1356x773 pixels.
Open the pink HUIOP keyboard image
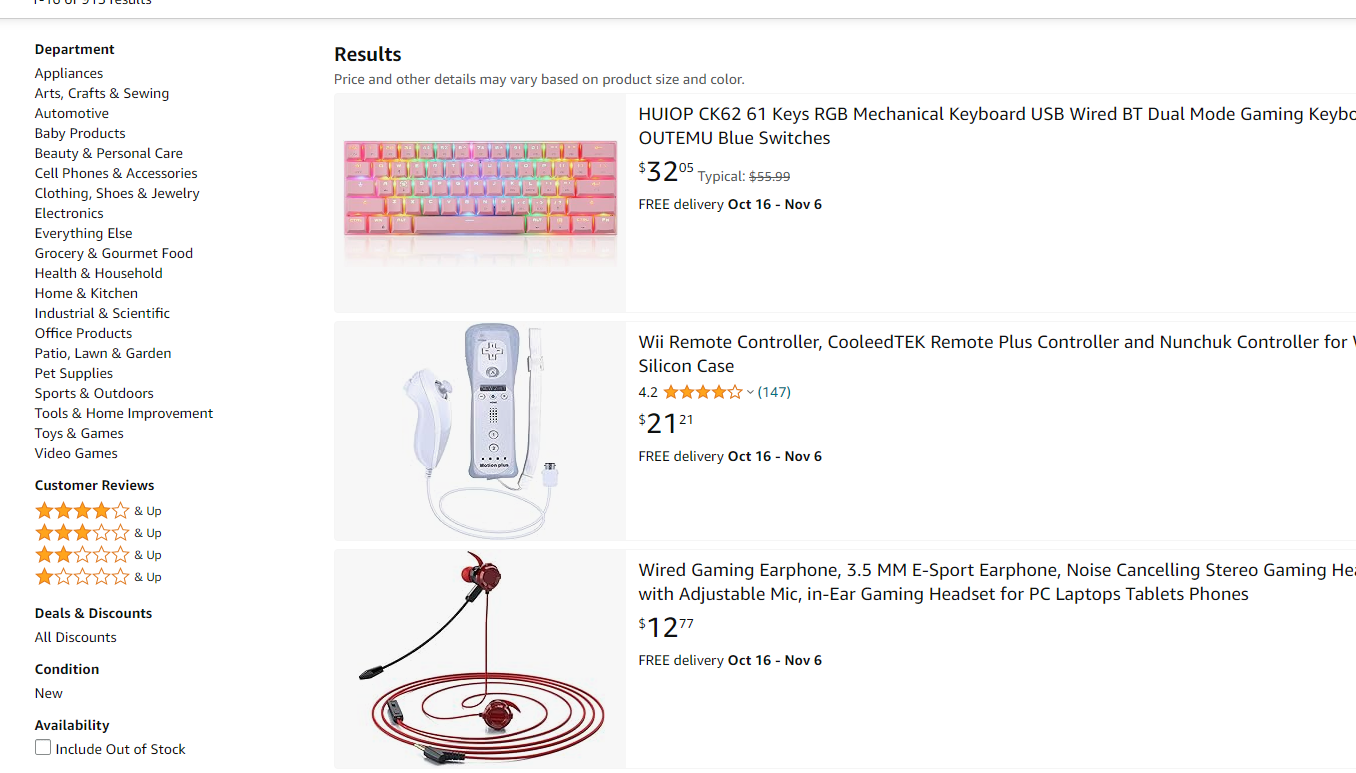(x=480, y=203)
